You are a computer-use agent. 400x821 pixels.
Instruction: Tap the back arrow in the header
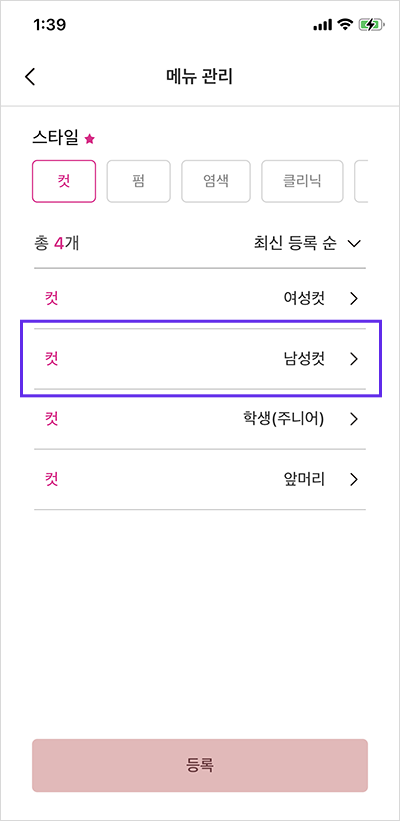[30, 76]
